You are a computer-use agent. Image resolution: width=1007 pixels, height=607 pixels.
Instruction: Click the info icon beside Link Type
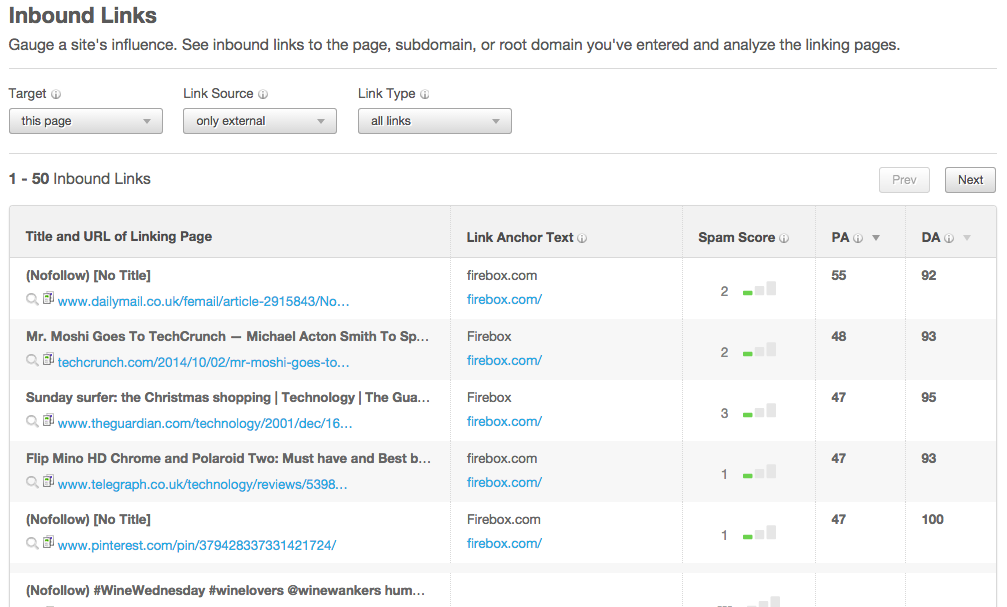[425, 94]
